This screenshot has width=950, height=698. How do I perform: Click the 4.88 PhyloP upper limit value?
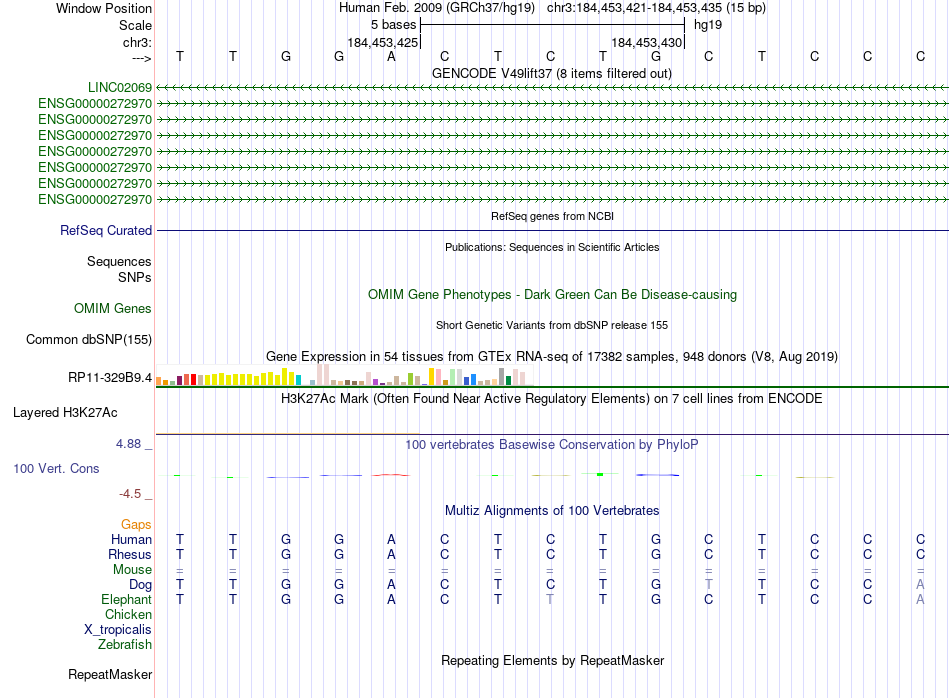[128, 444]
